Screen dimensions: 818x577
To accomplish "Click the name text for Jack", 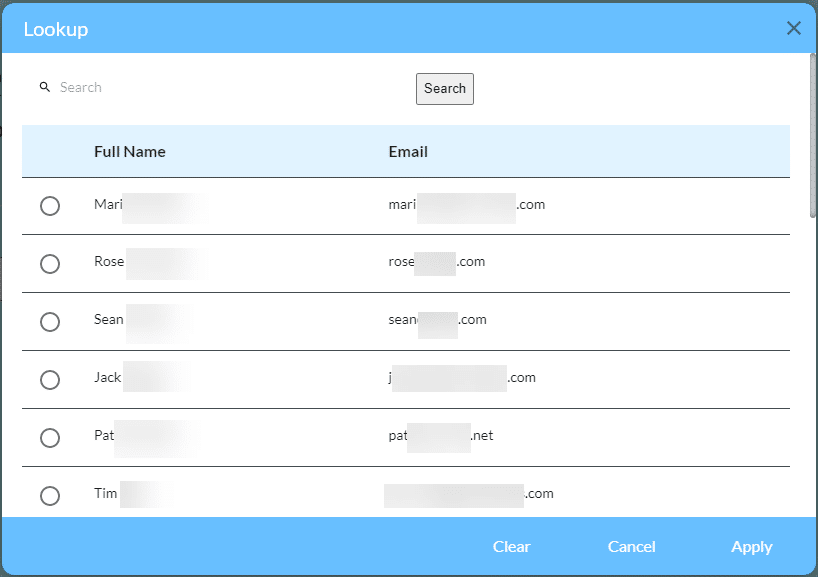I will coord(108,378).
